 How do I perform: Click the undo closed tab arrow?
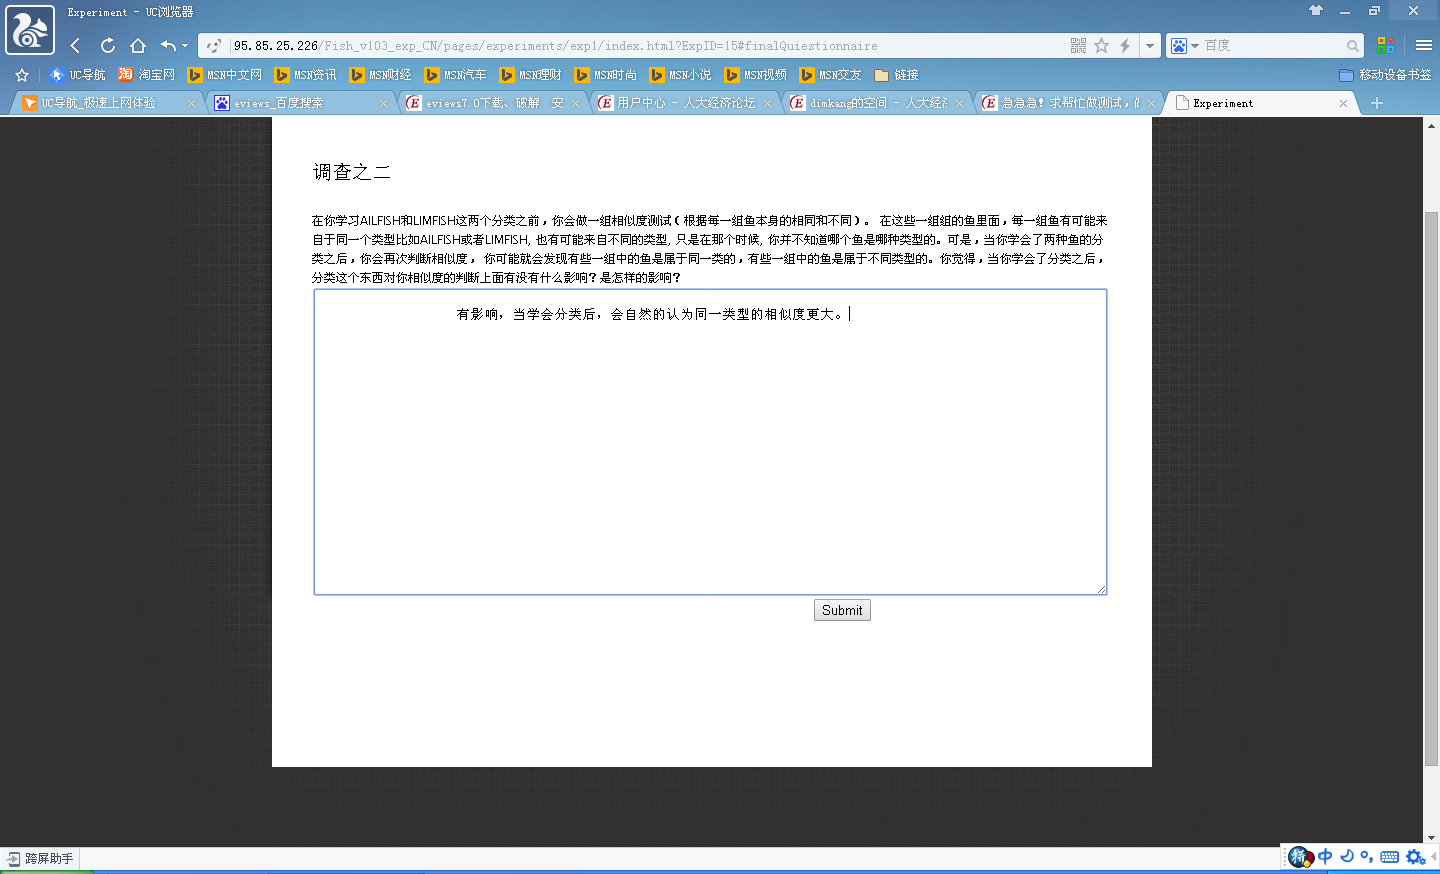click(x=168, y=46)
